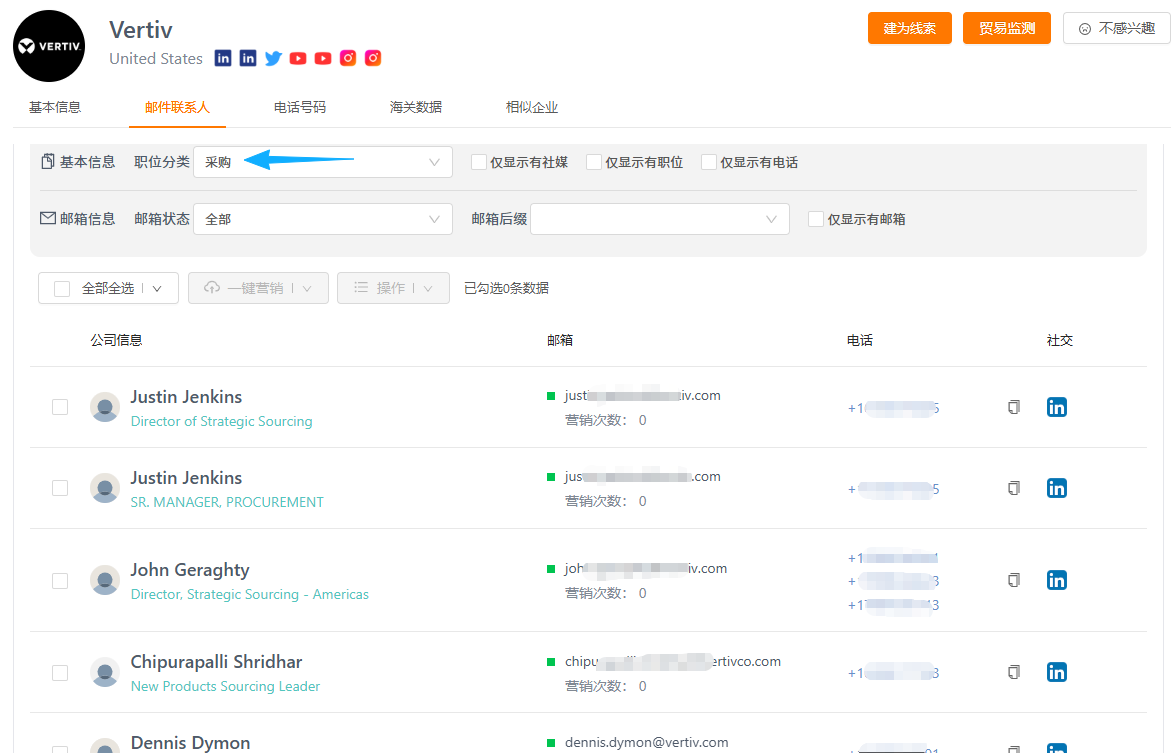Click the United States location text
This screenshot has height=753, width=1176.
pyautogui.click(x=156, y=58)
